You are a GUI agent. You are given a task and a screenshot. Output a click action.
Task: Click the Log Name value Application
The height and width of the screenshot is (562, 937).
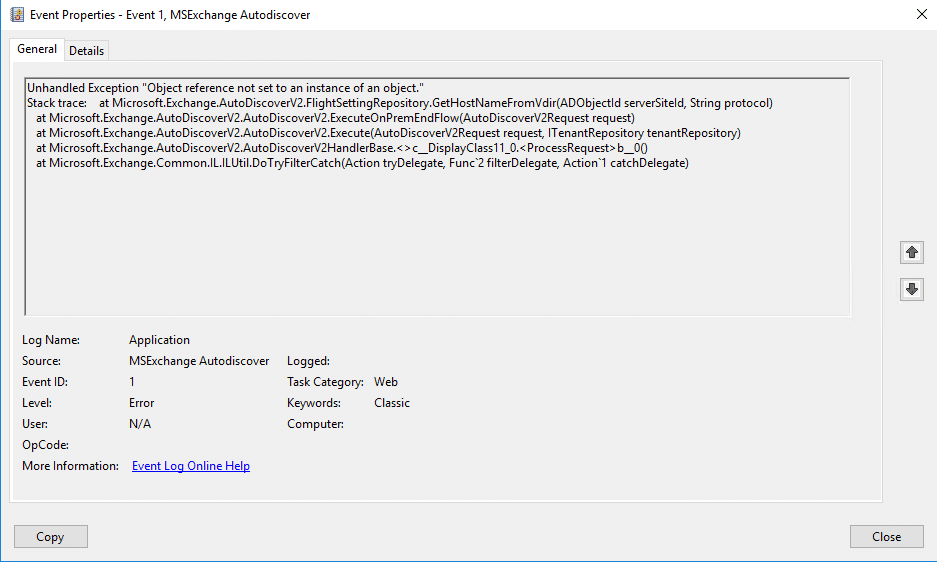[159, 340]
